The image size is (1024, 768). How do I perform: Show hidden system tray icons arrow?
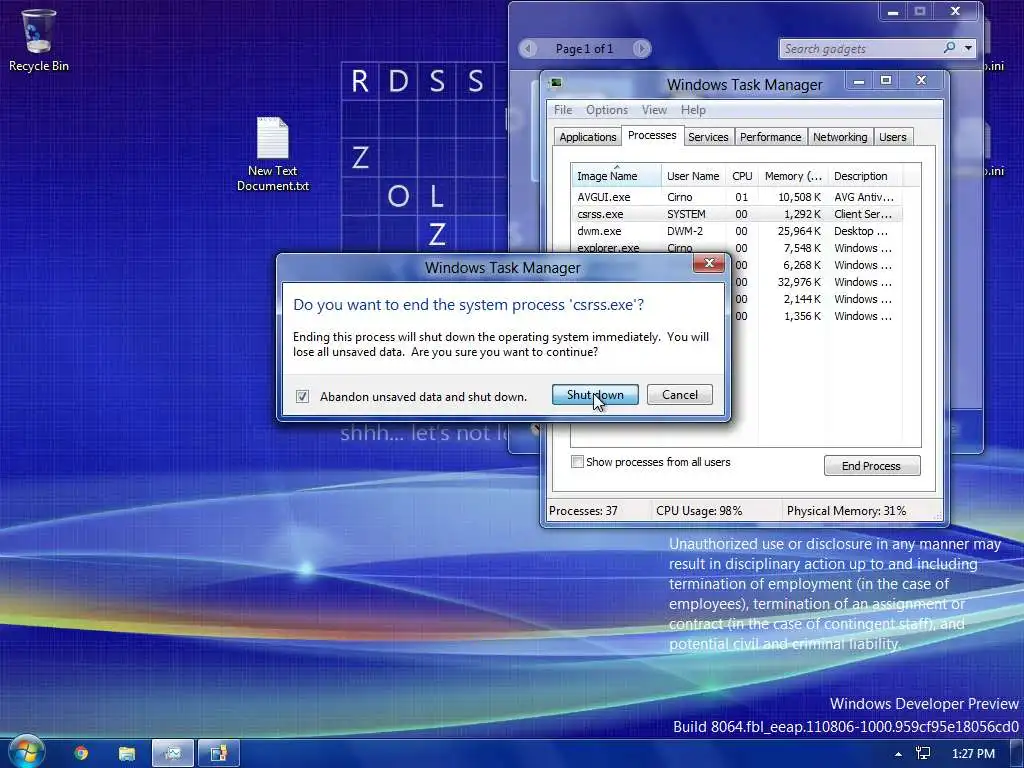tap(899, 754)
